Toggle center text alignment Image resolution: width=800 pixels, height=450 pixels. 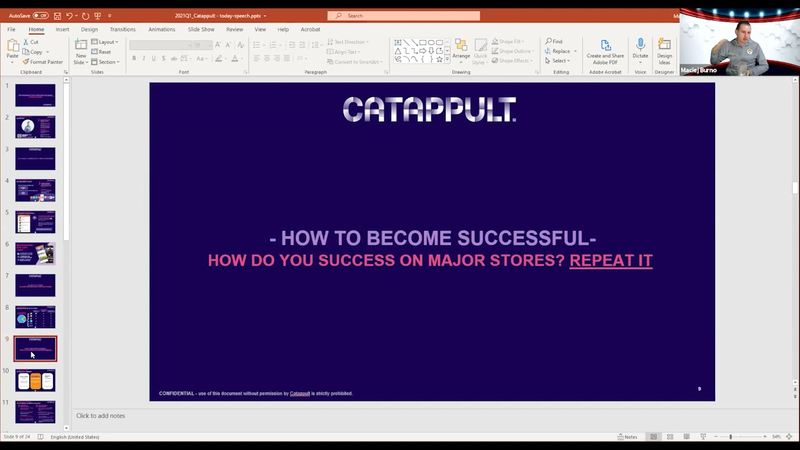(x=266, y=58)
